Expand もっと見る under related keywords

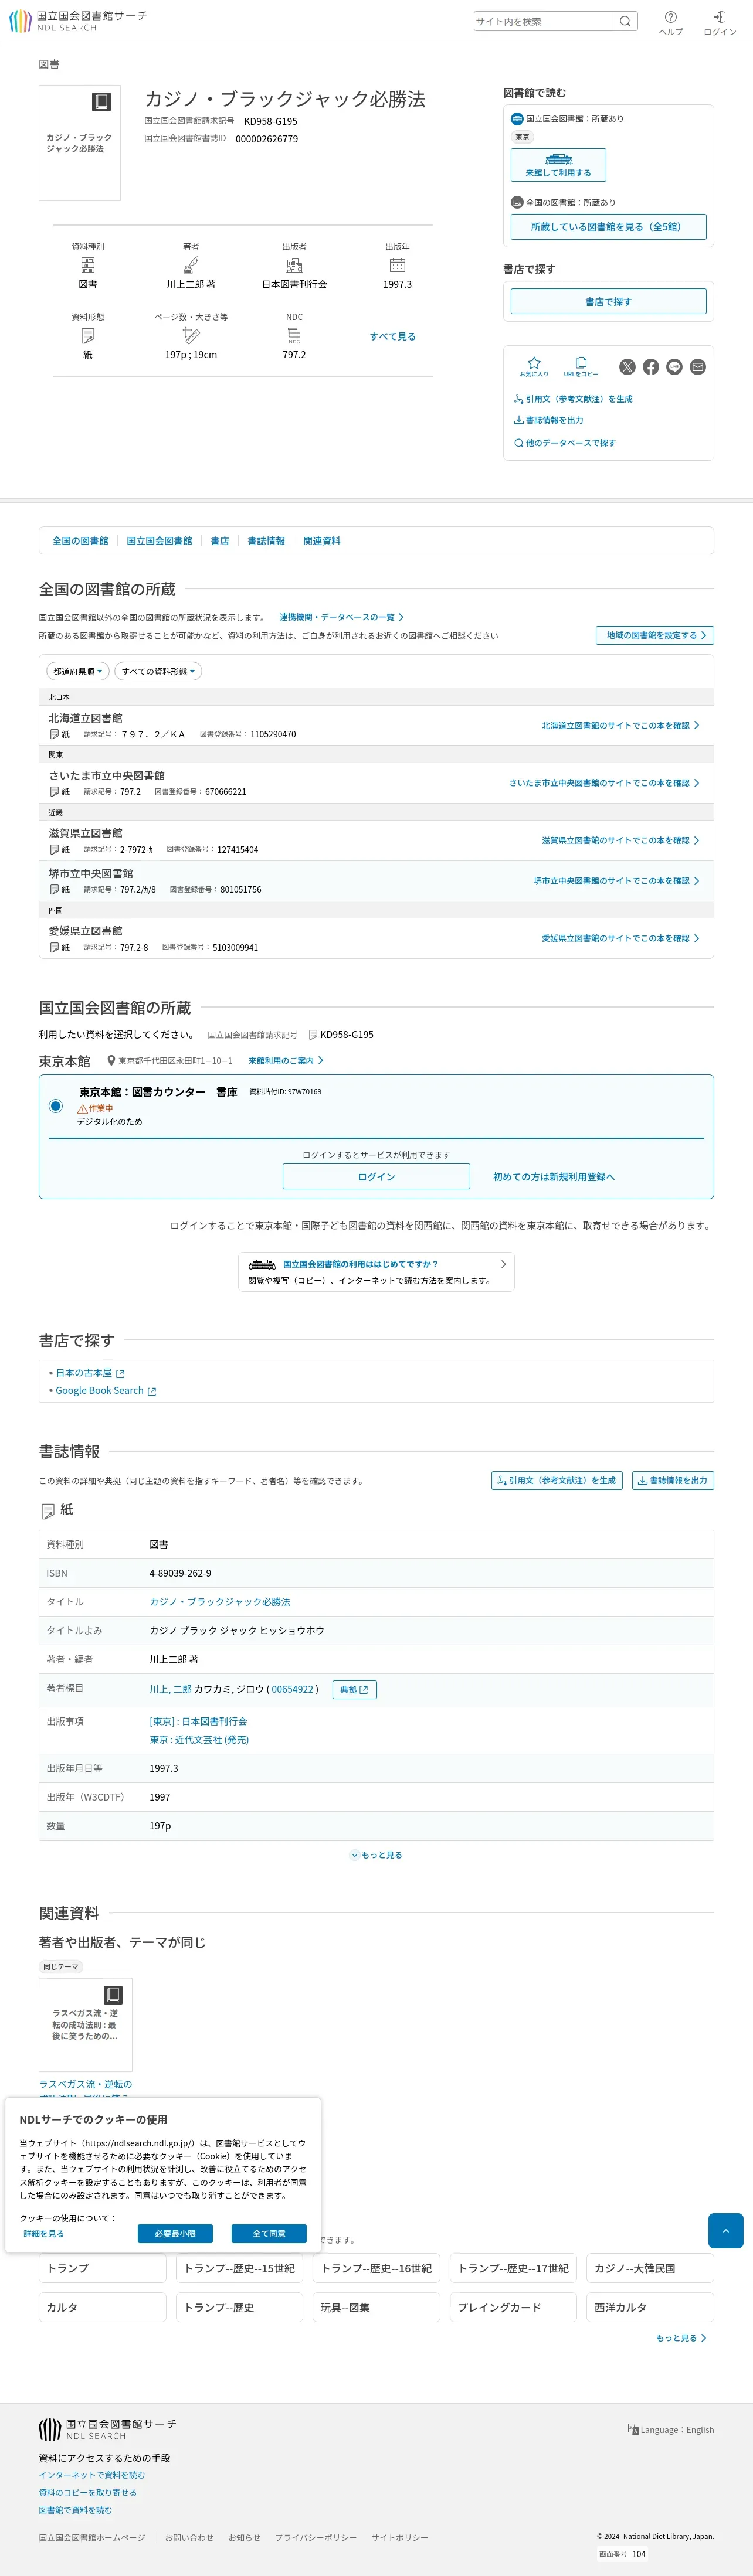pos(681,2338)
